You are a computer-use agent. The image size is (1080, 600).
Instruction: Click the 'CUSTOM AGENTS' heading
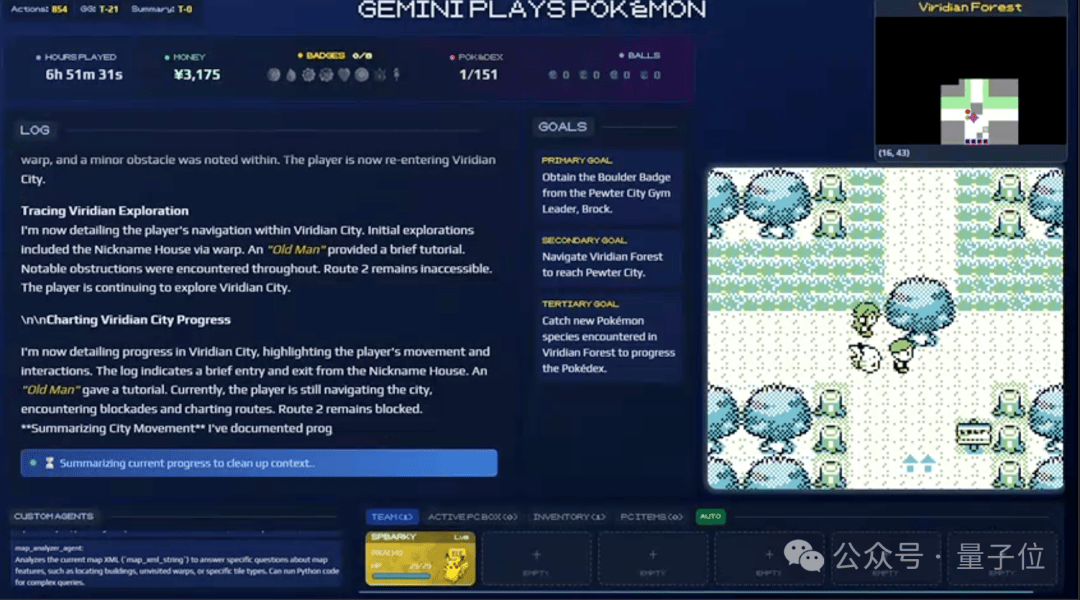coord(54,516)
